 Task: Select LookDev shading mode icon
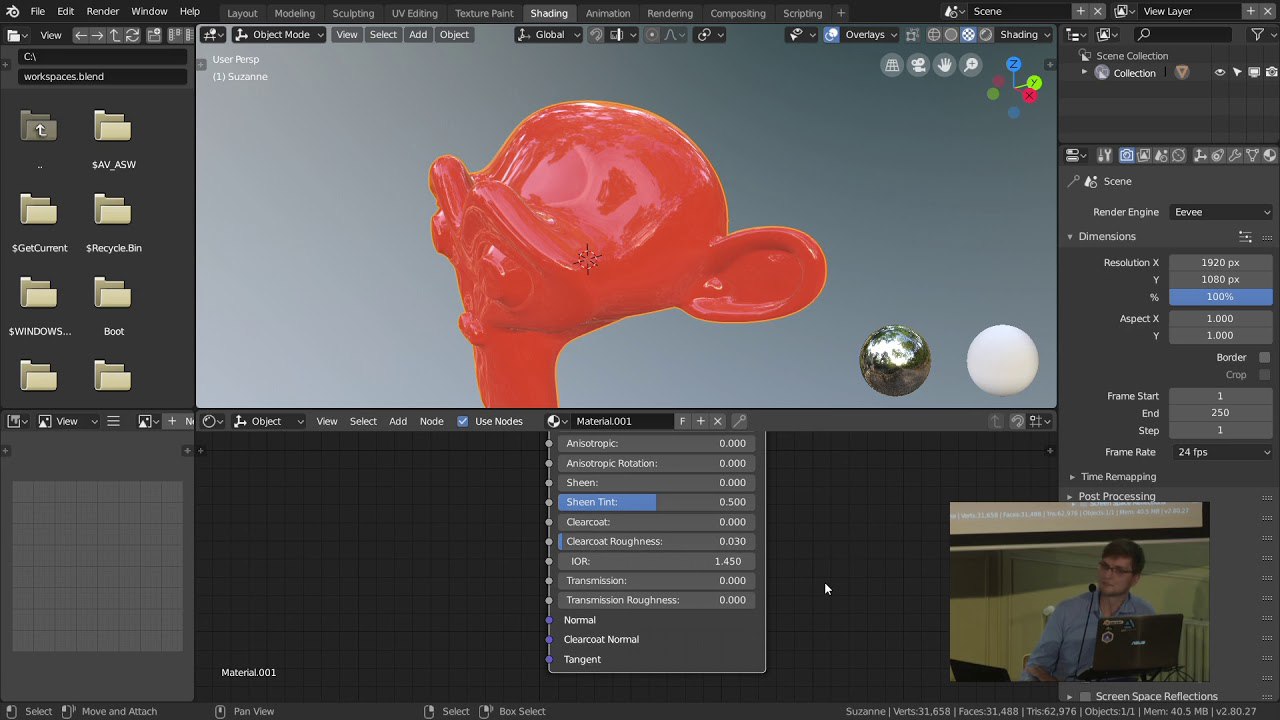[968, 34]
